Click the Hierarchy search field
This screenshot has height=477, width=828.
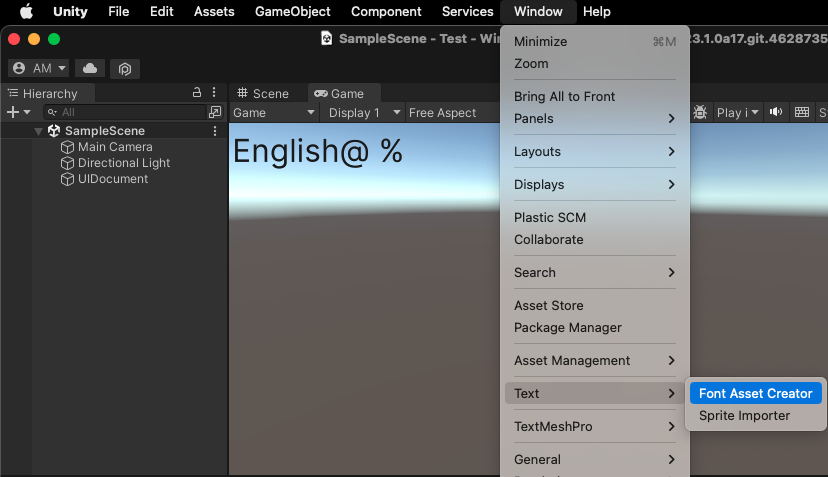click(x=124, y=112)
